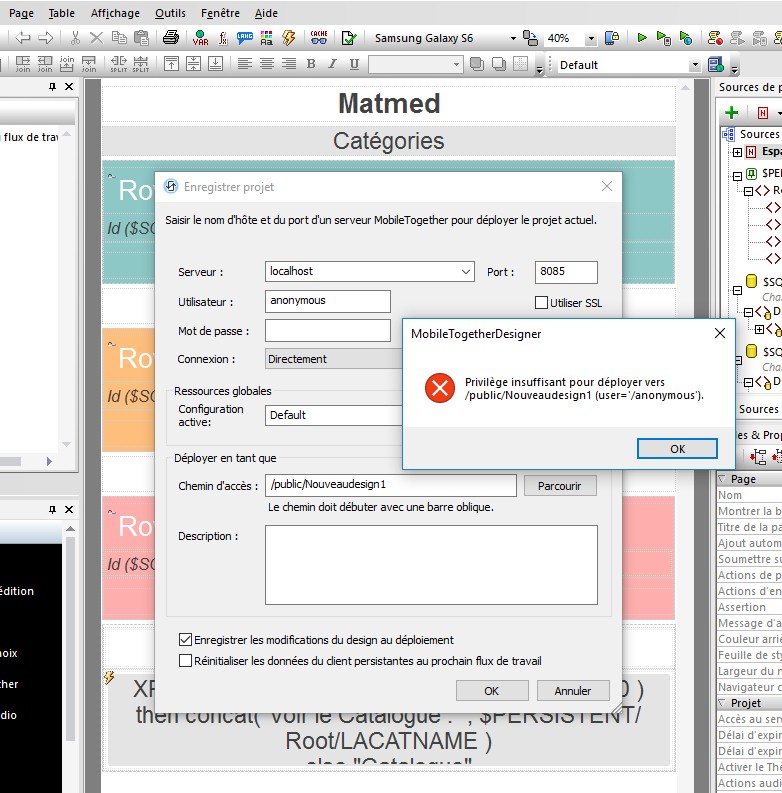Viewport: 782px width, 793px height.
Task: Apply bold formatting with the B icon
Action: tap(311, 64)
